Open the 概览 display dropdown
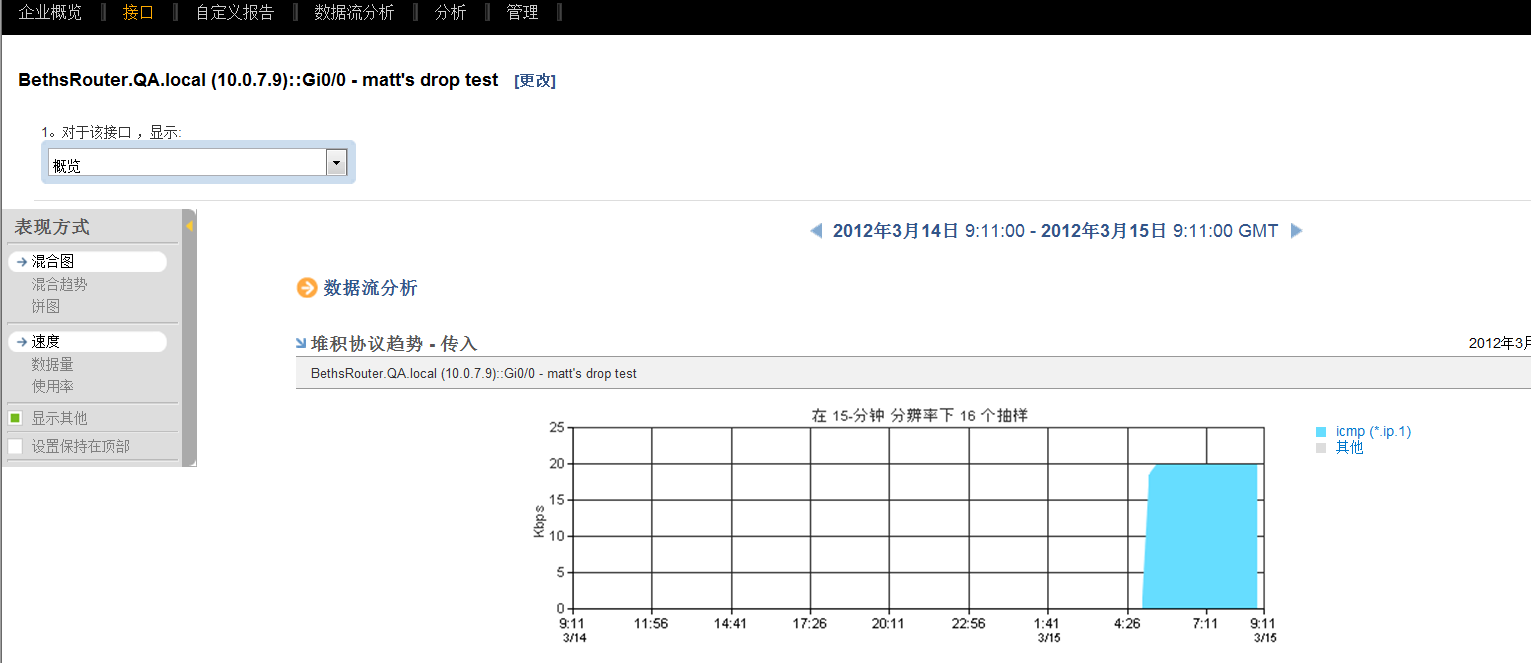This screenshot has height=663, width=1531. 197,163
